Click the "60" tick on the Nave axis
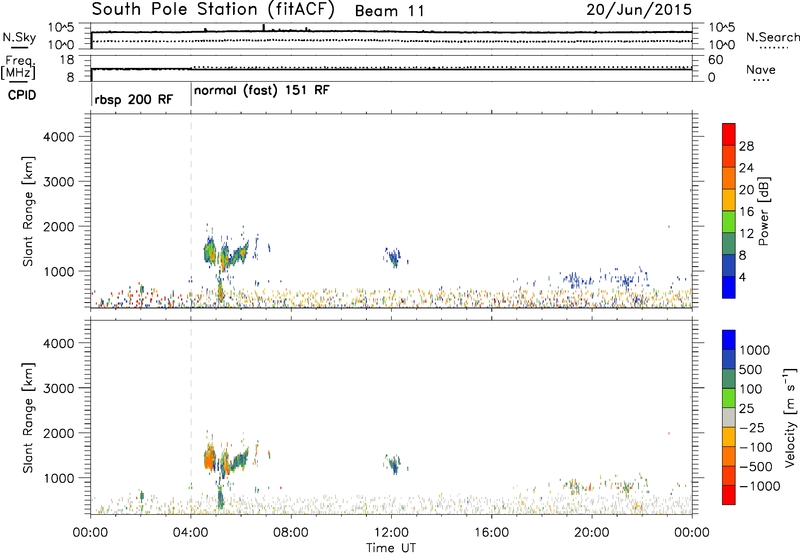The width and height of the screenshot is (800, 554). 716,60
